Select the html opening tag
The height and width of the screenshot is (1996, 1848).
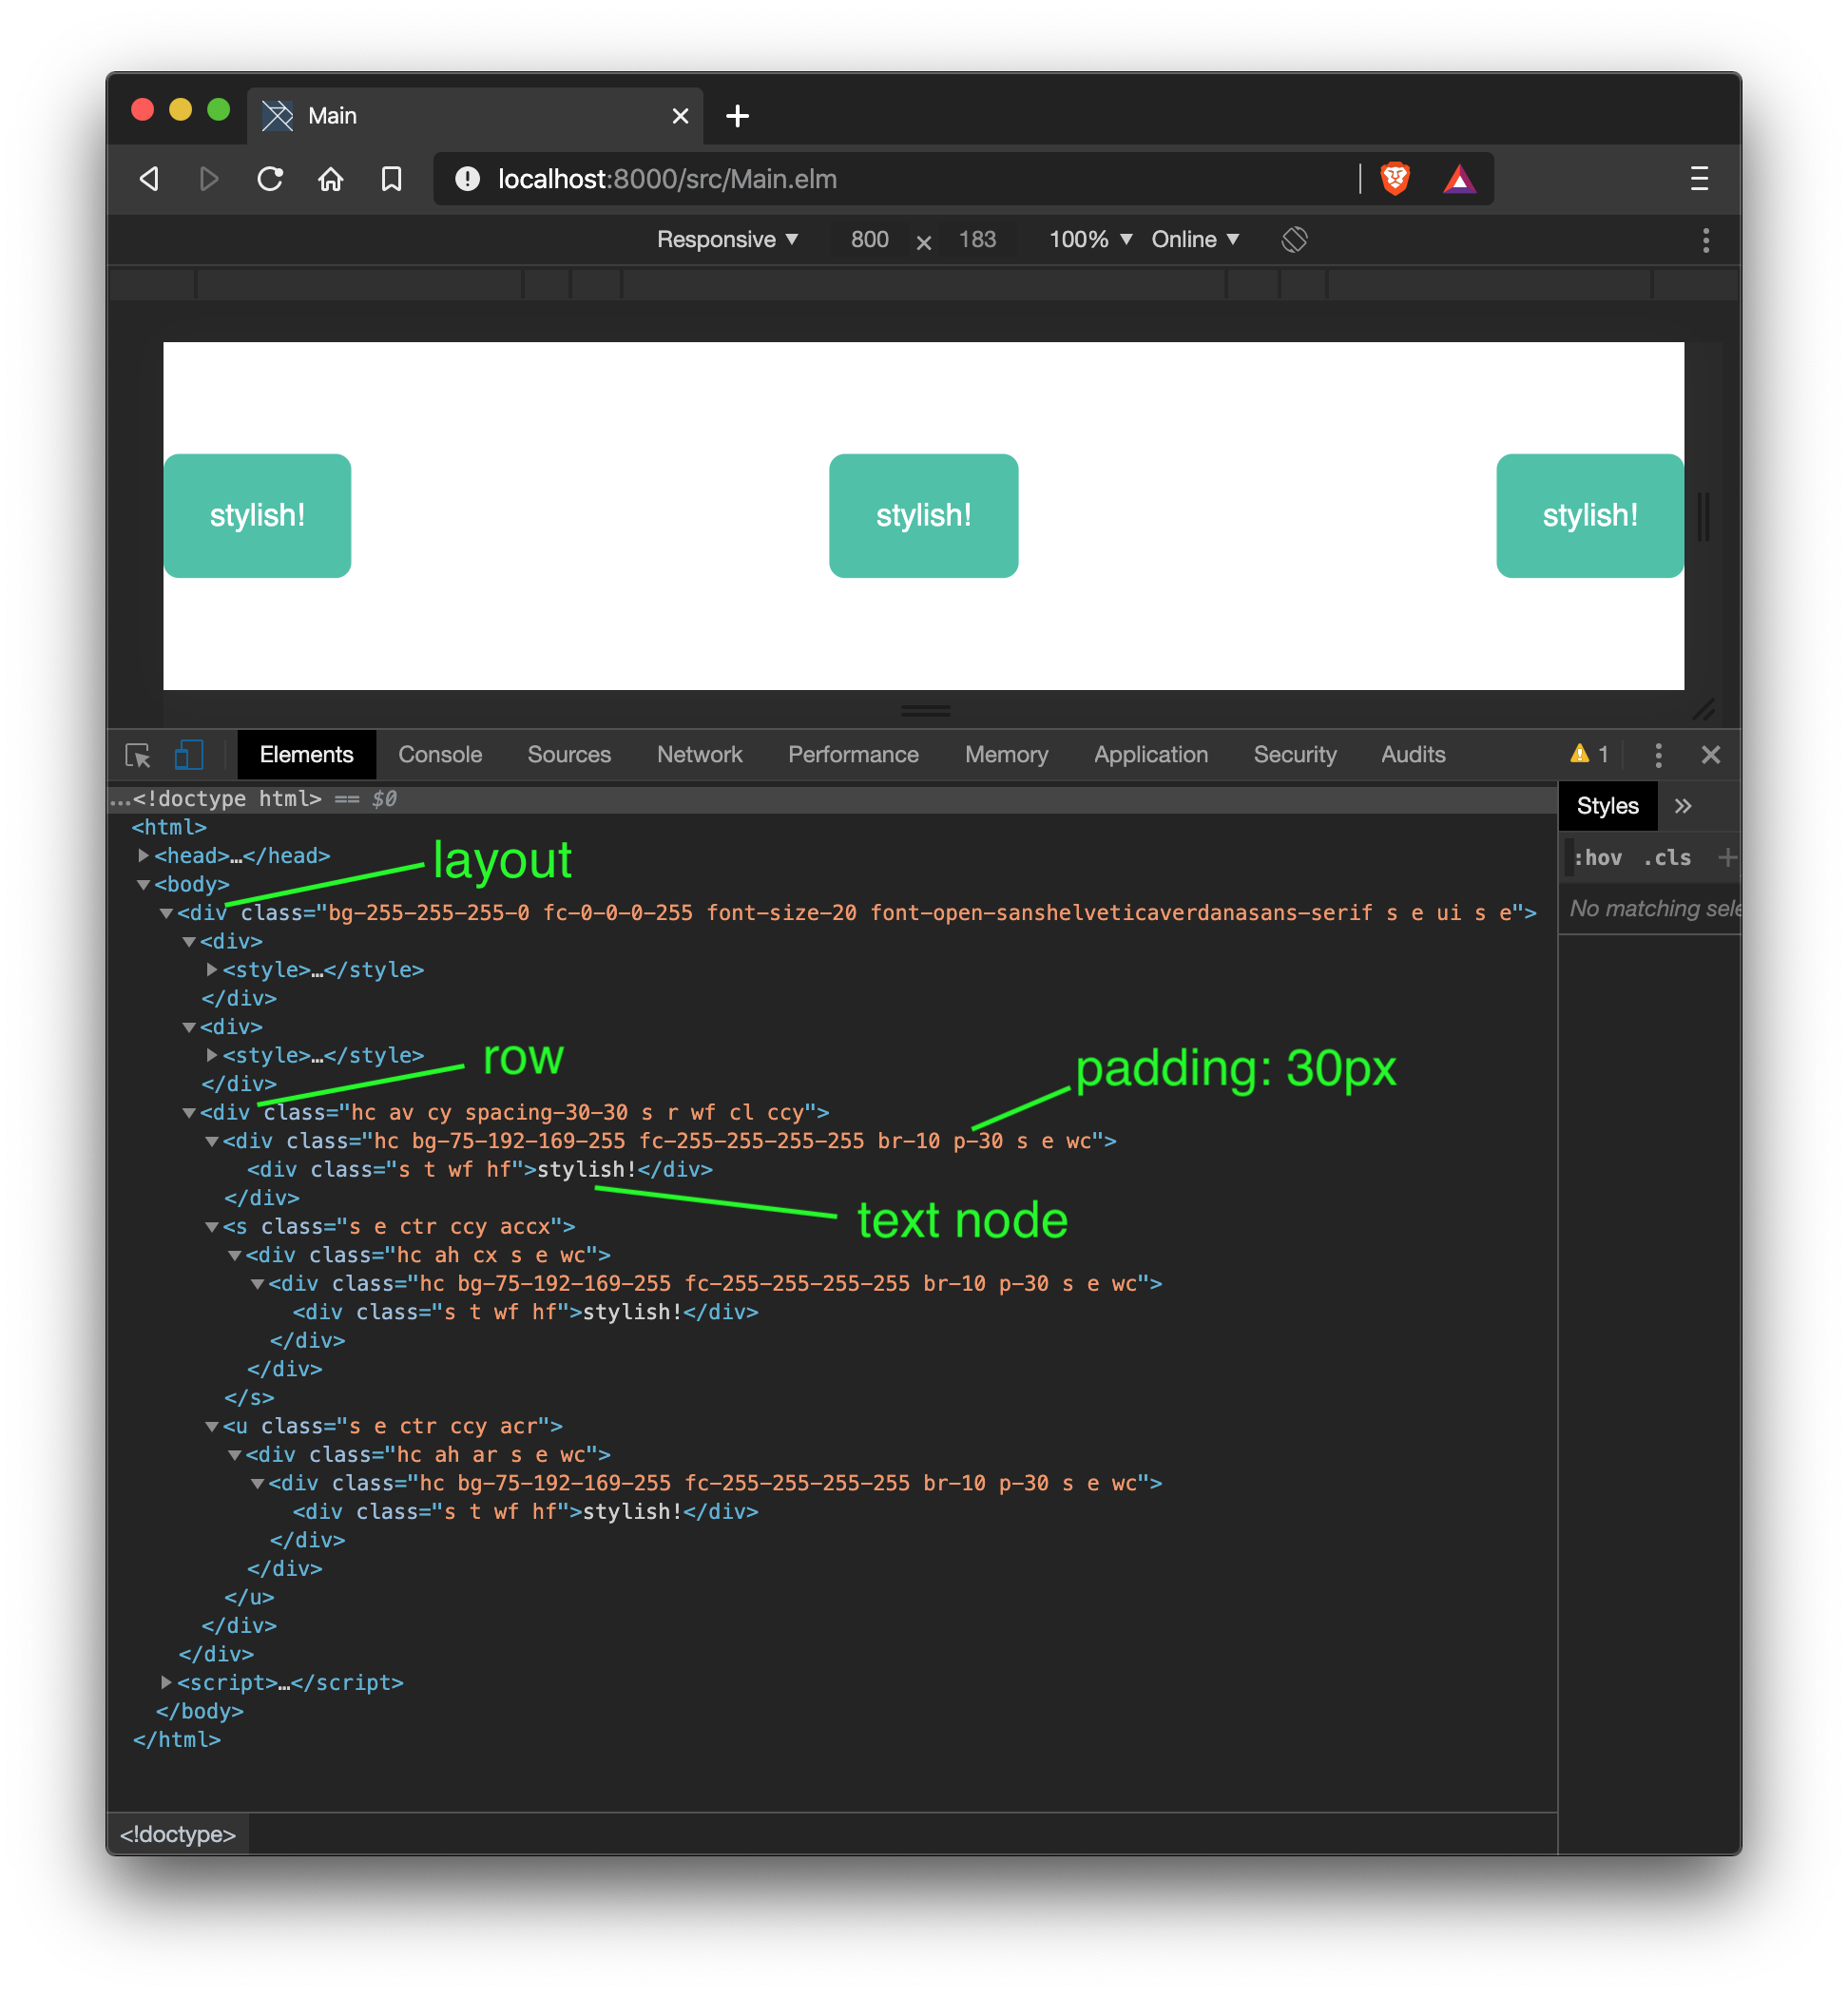pos(169,827)
